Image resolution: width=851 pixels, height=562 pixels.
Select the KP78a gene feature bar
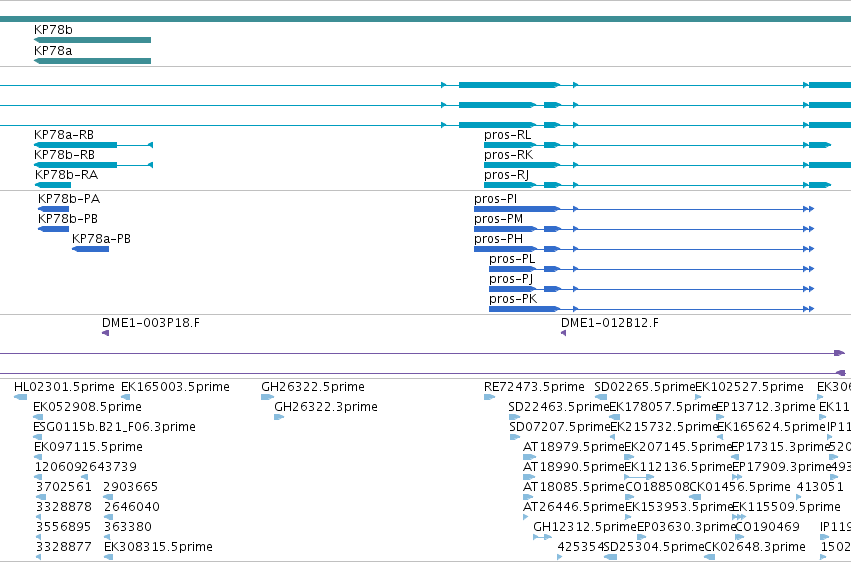[x=92, y=61]
